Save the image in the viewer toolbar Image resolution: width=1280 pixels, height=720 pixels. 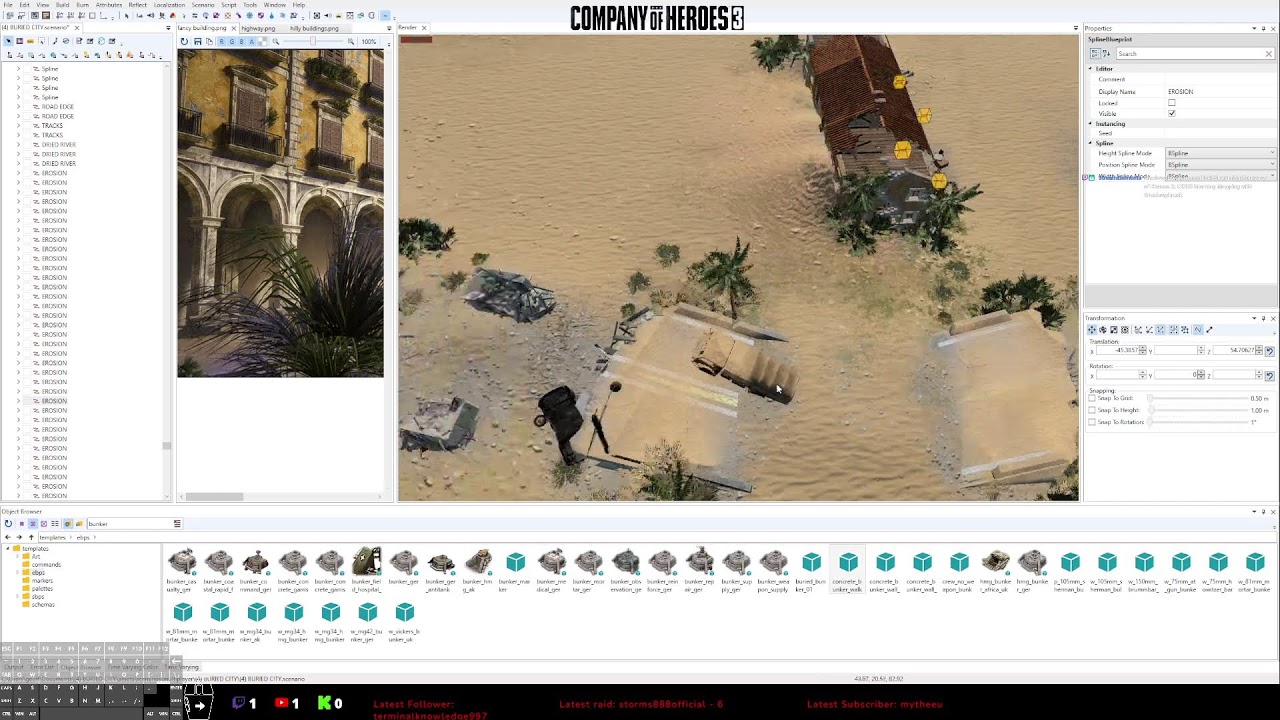click(x=197, y=41)
